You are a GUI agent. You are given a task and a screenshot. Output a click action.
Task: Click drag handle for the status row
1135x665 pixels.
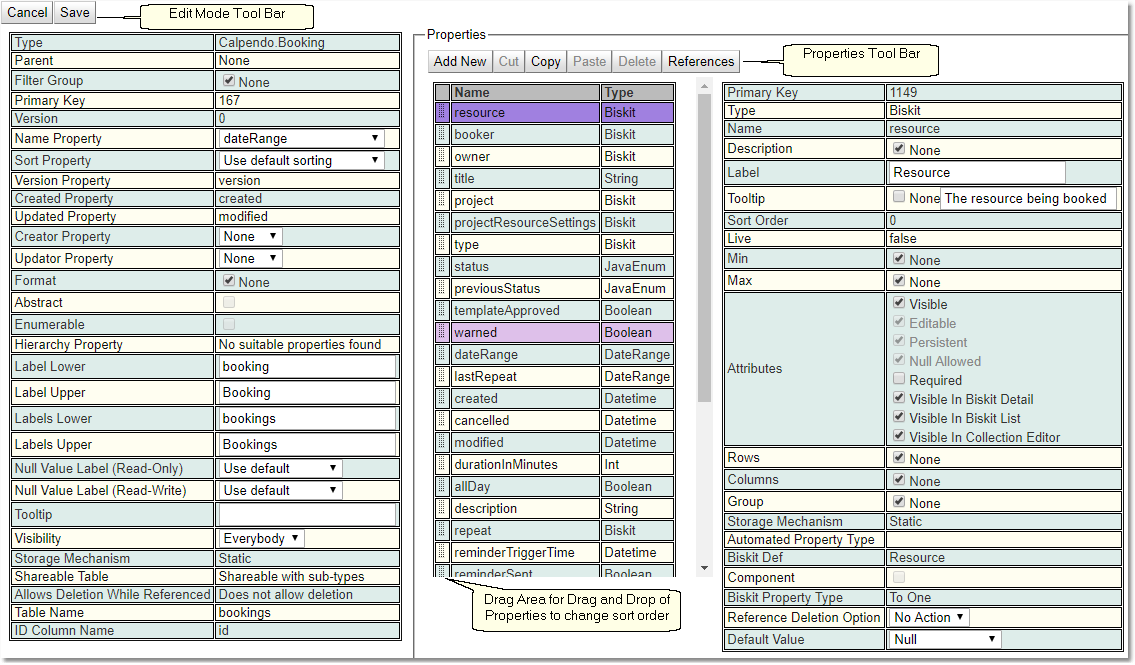click(442, 267)
